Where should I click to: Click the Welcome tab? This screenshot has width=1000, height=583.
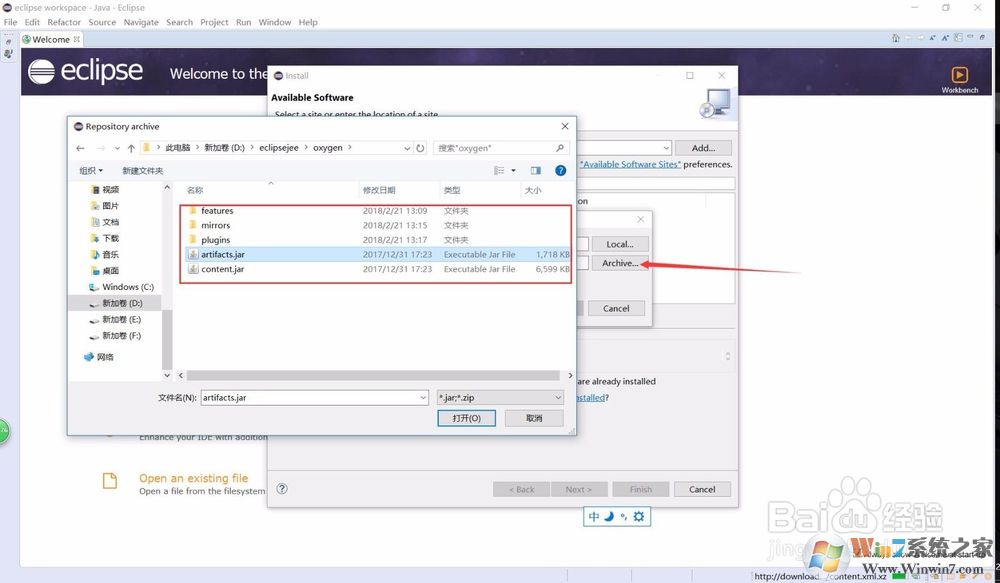[x=50, y=40]
